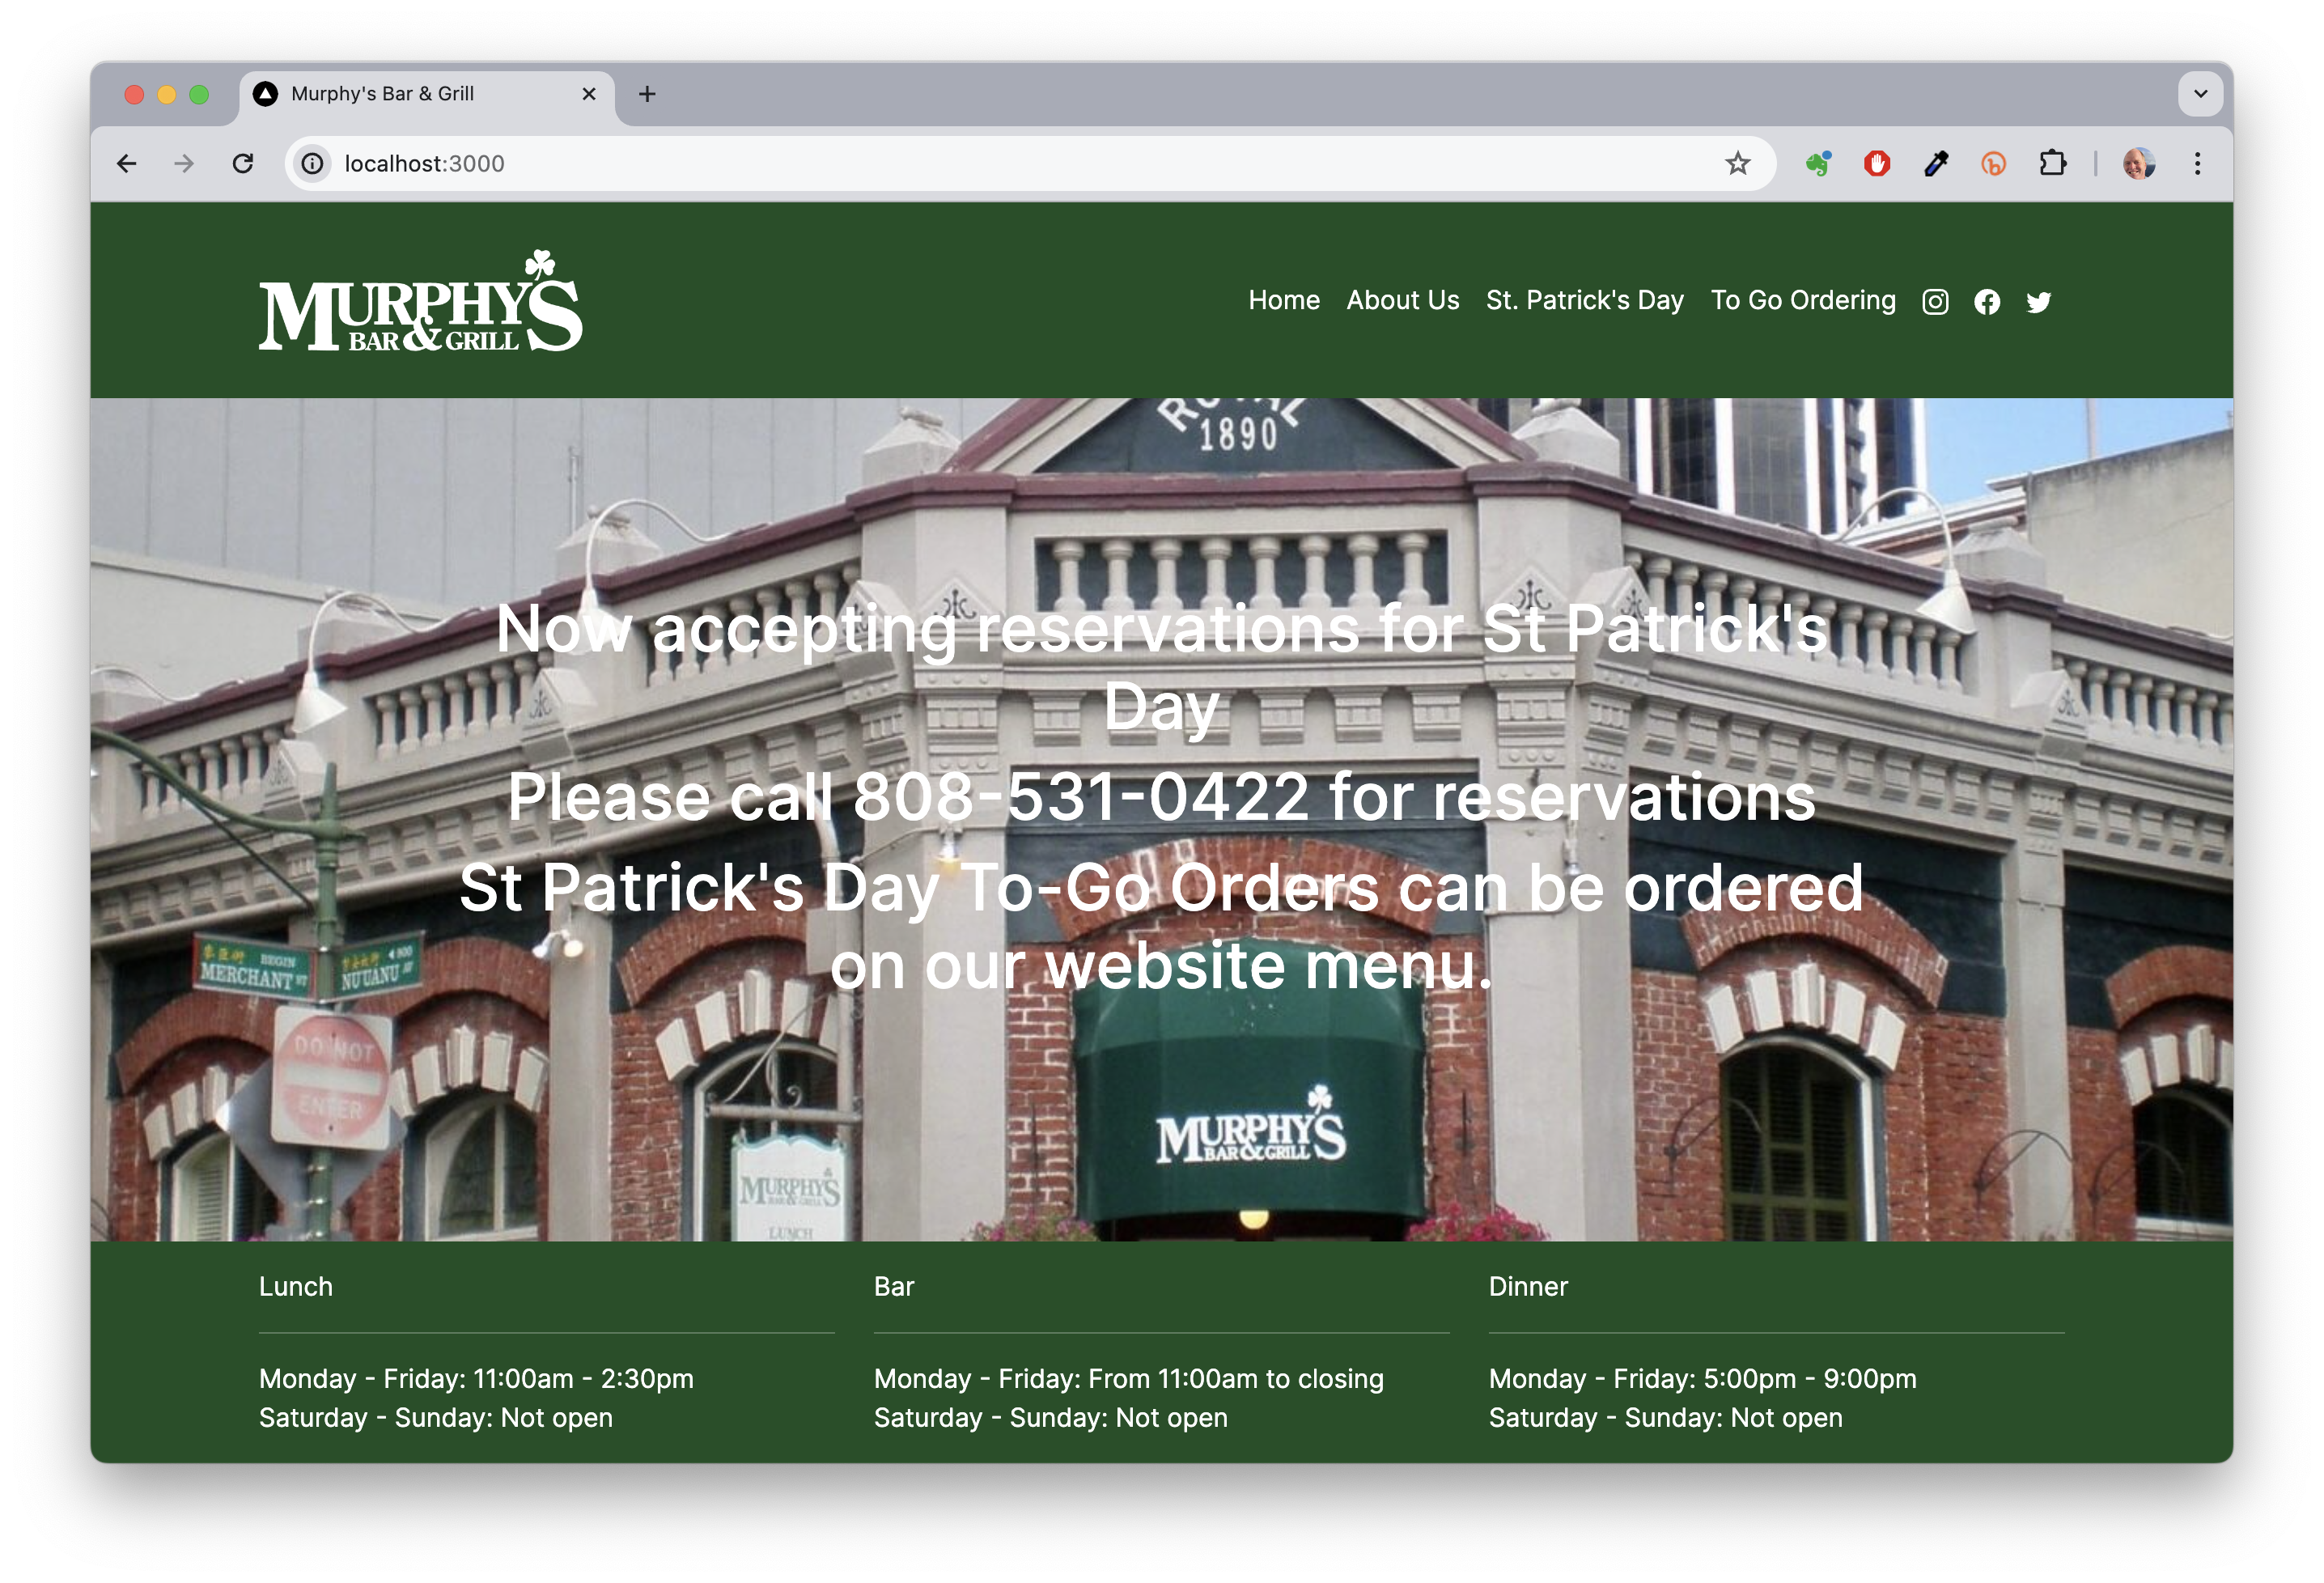The height and width of the screenshot is (1583, 2324).
Task: Click the Evernote extension icon
Action: tap(1818, 163)
